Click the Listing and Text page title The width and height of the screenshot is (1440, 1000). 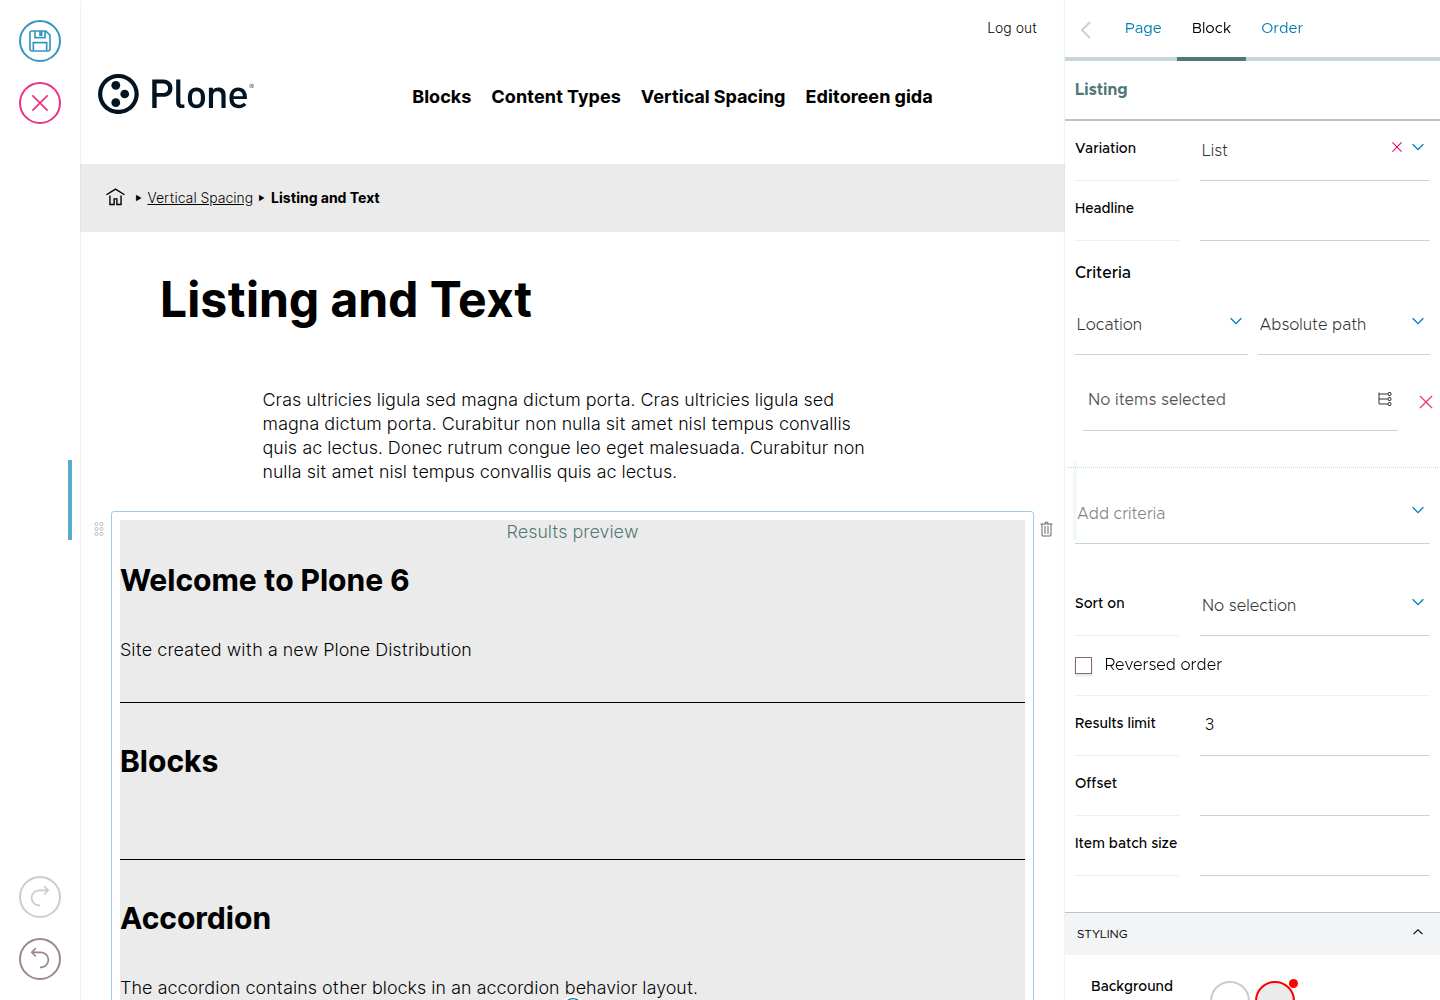346,300
